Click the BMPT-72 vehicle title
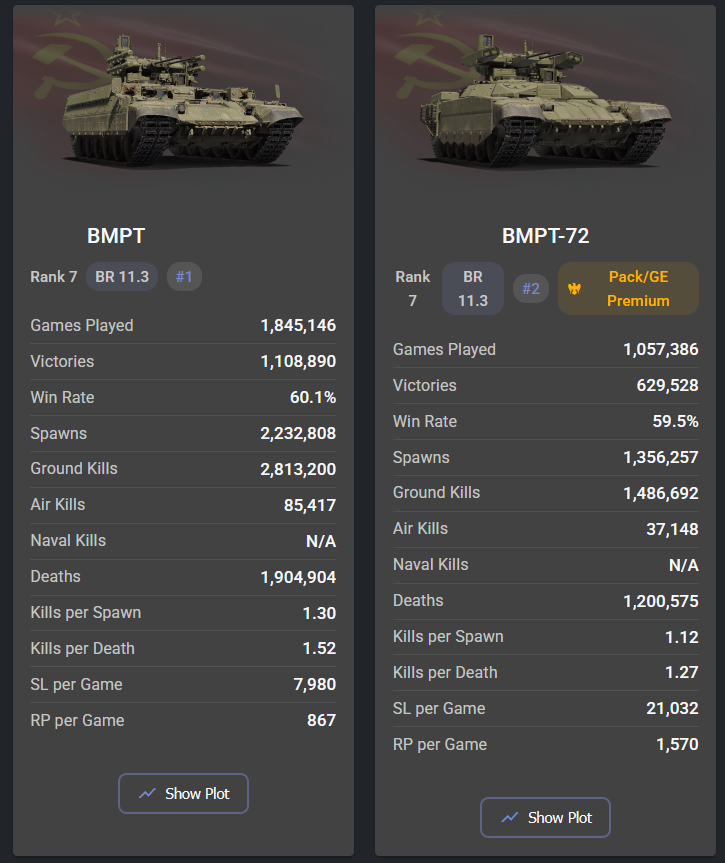This screenshot has height=863, width=725. 545,236
